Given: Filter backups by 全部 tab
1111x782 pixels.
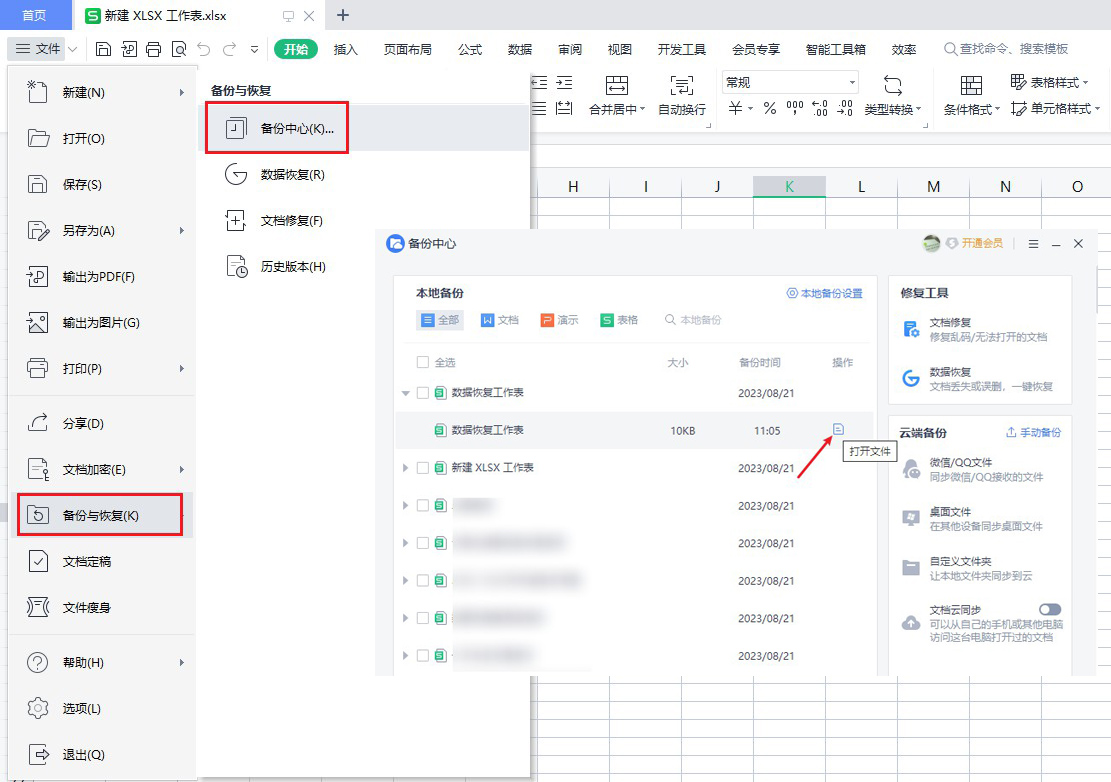Looking at the screenshot, I should 439,320.
